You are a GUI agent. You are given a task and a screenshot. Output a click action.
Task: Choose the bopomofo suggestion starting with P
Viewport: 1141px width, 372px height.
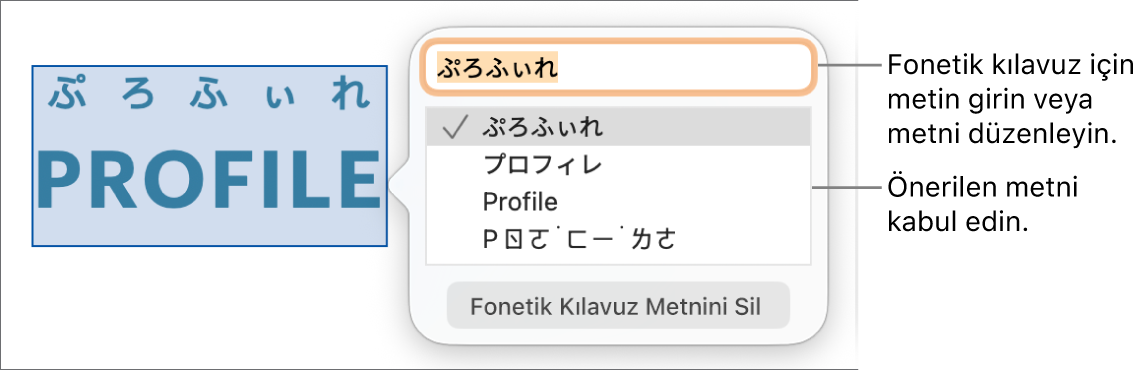point(618,240)
